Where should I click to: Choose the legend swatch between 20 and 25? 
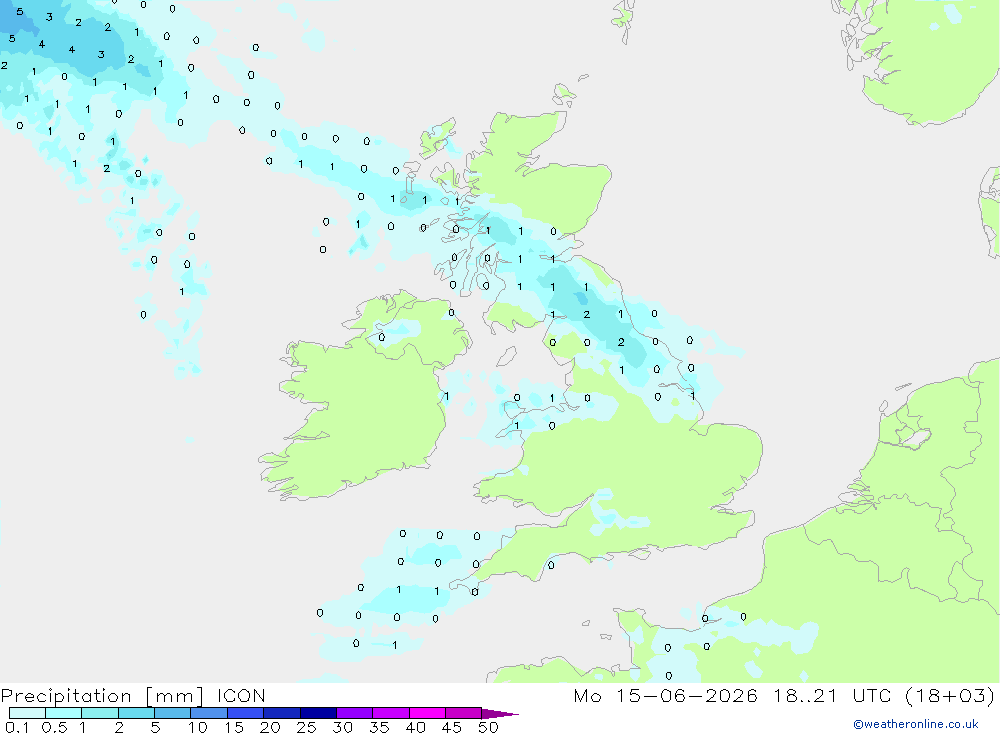point(281,713)
